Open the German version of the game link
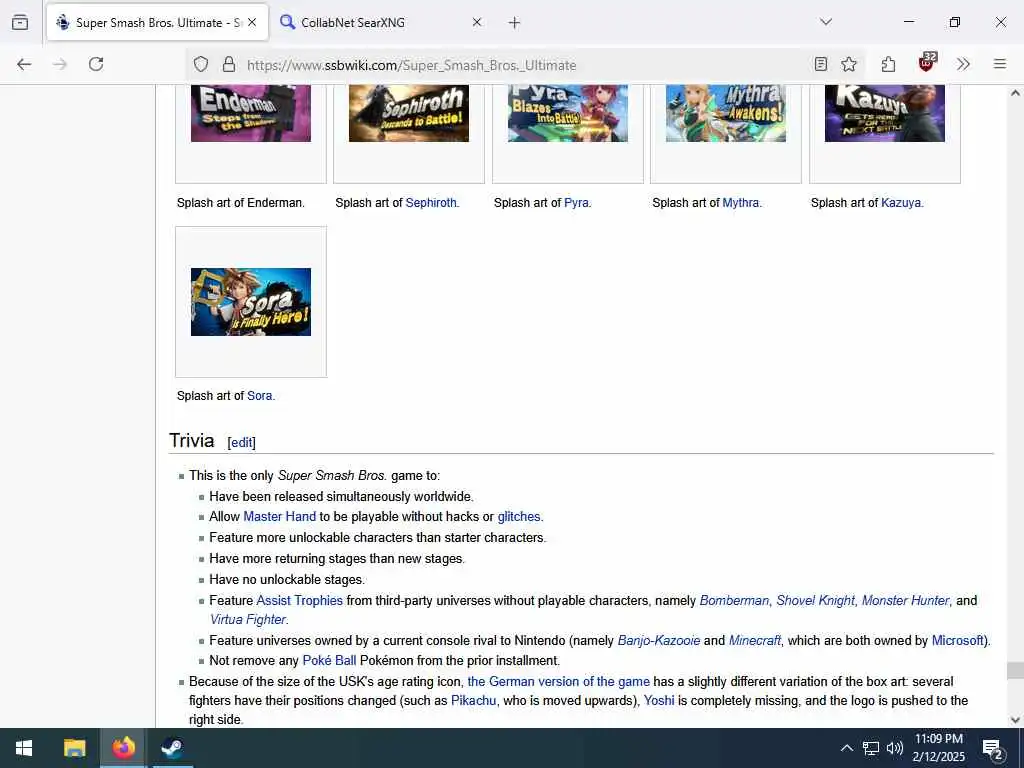The width and height of the screenshot is (1024, 768). click(558, 681)
